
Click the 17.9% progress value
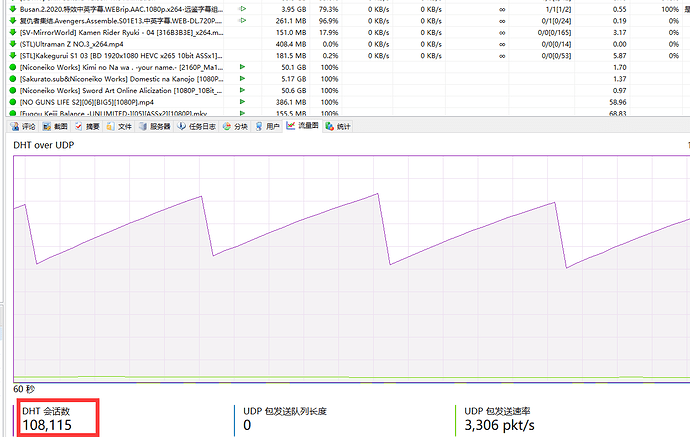pos(328,33)
